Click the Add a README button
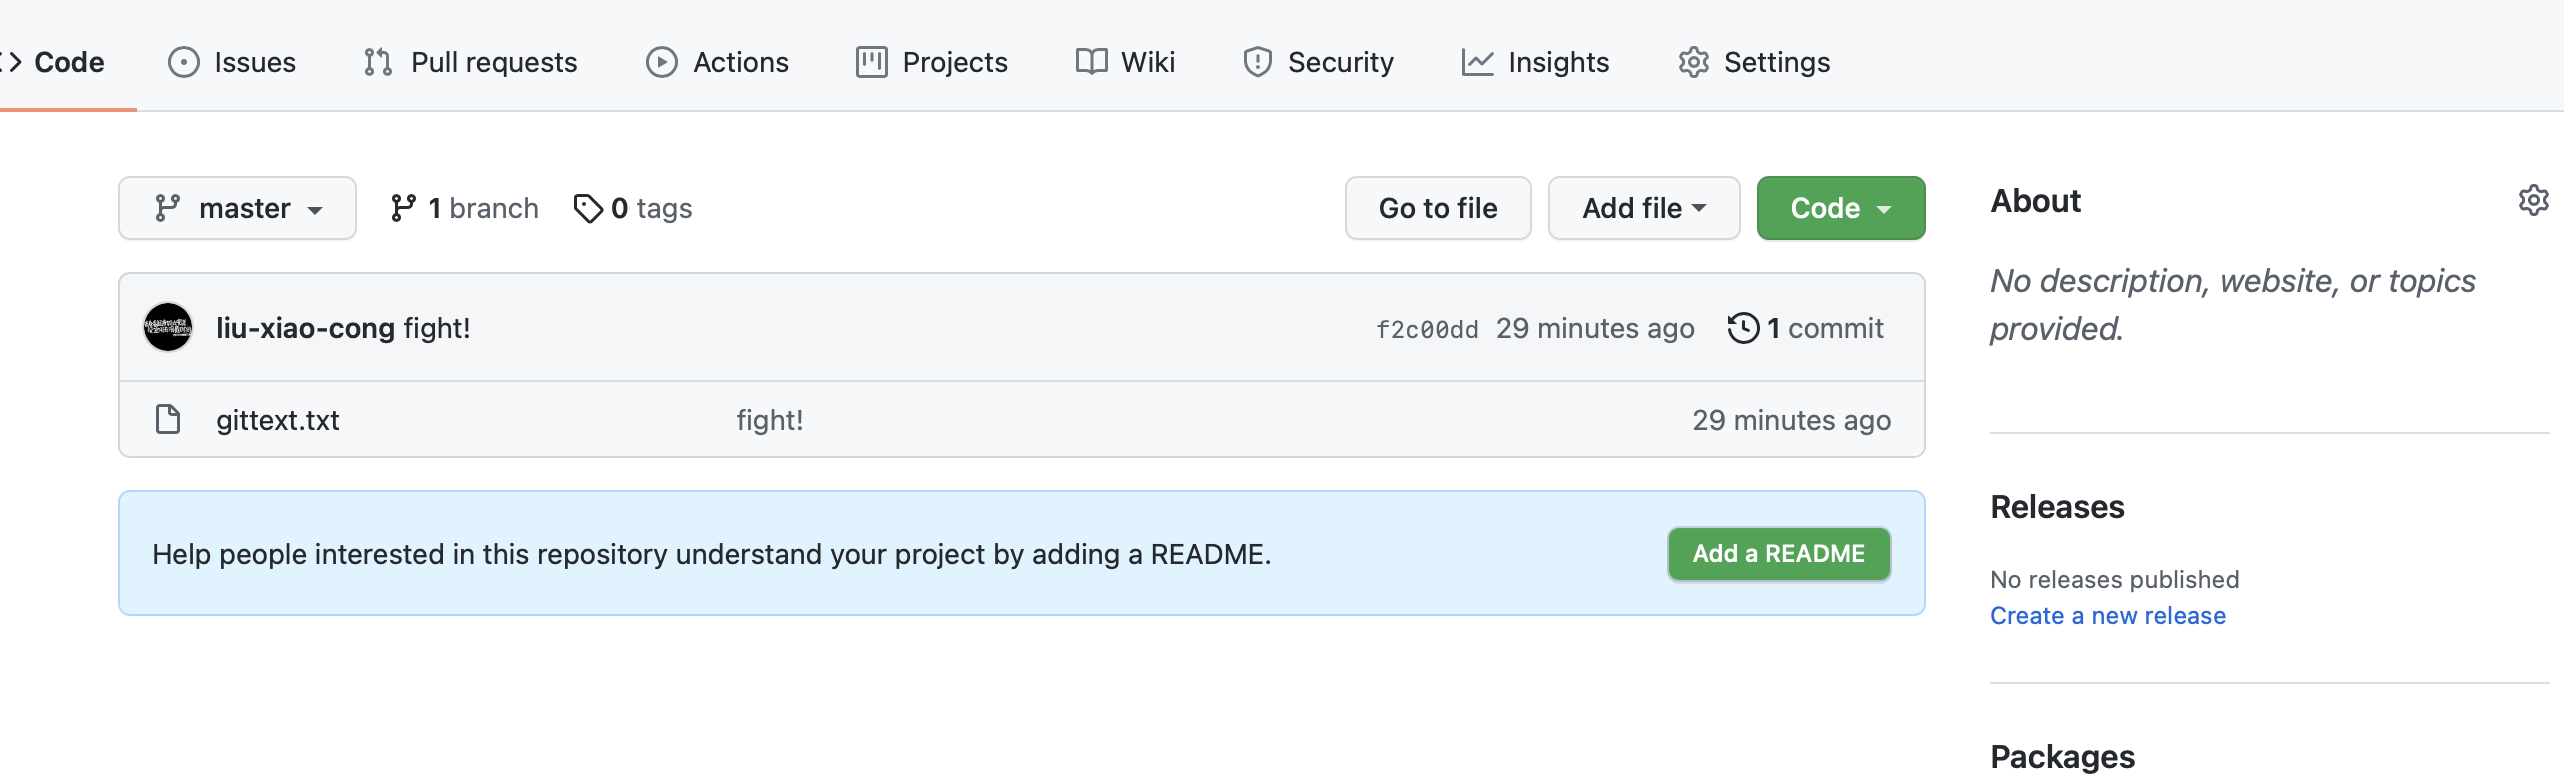2564x784 pixels. tap(1779, 554)
